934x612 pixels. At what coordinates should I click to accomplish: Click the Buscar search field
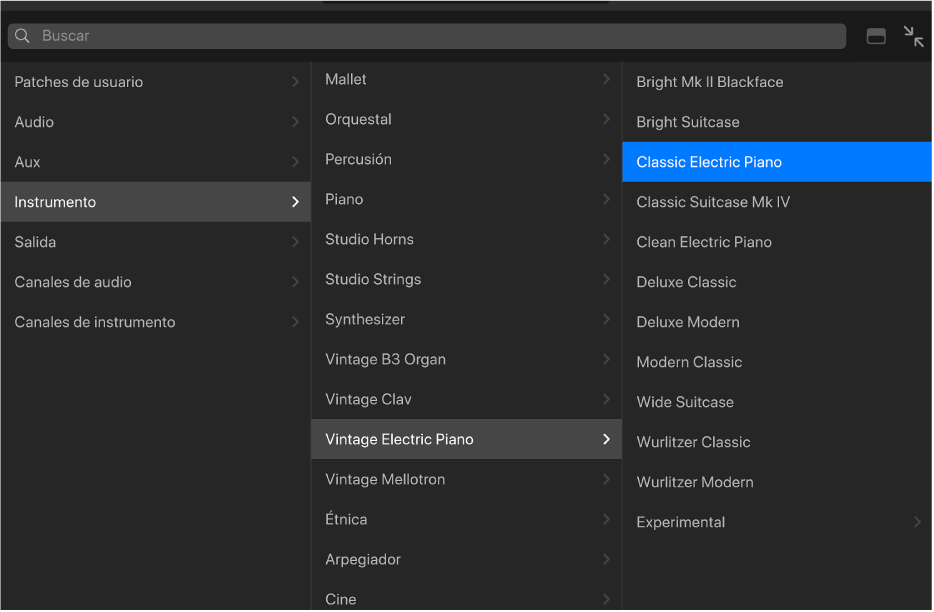426,36
